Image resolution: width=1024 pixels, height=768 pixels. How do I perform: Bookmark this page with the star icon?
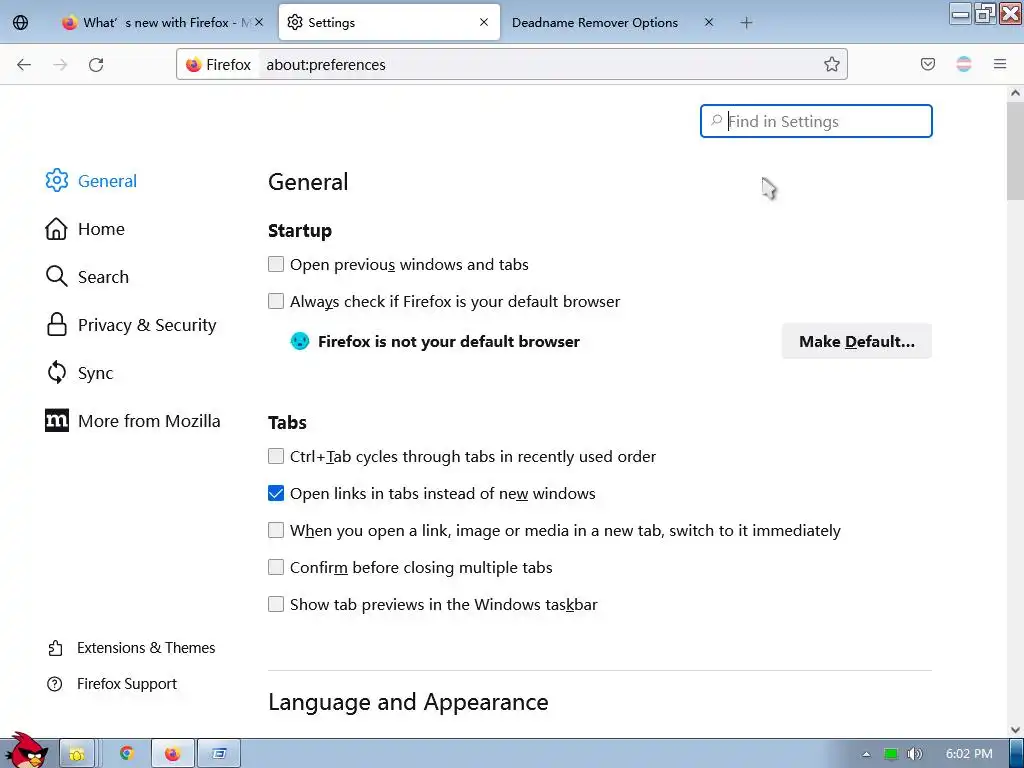831,64
